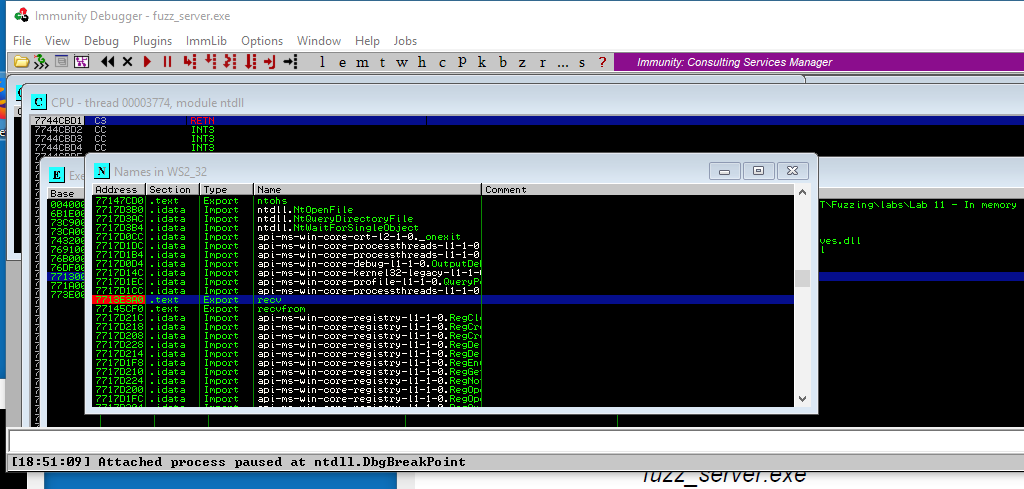
Task: Pause execution with the red pause icon
Action: 167,62
